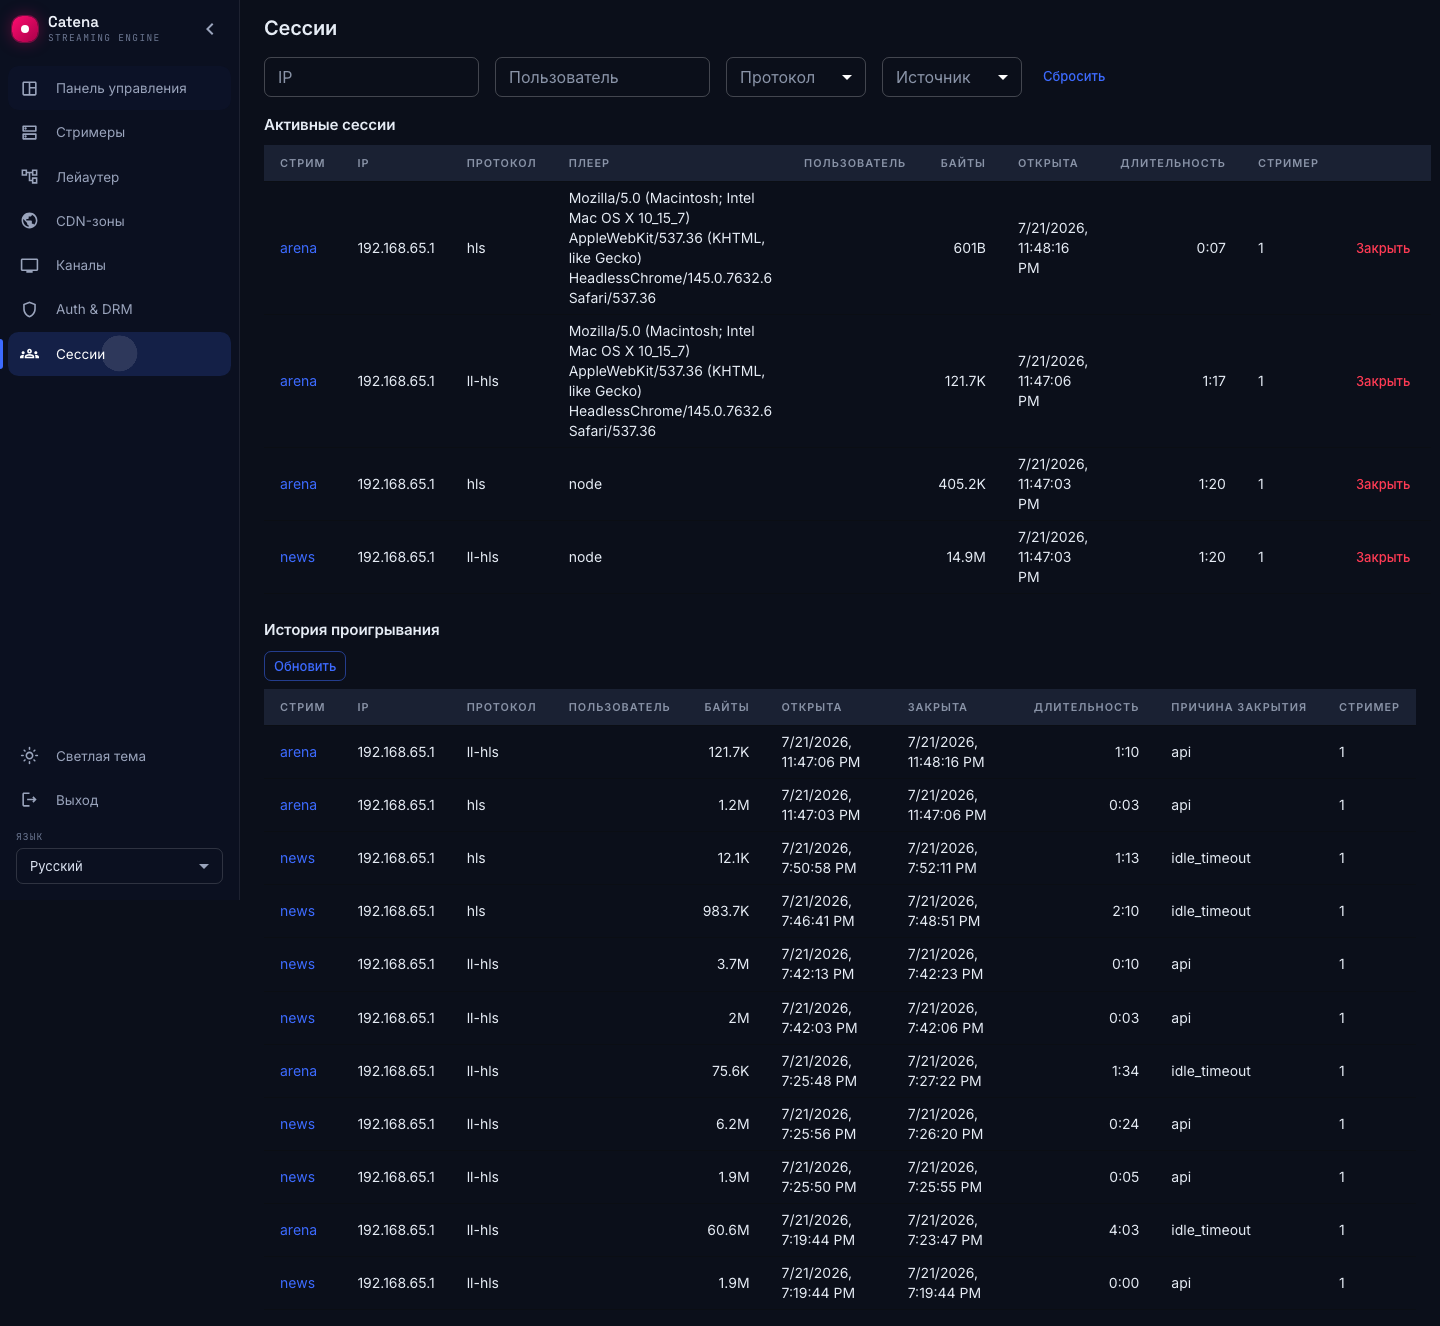Open the Каналы monitor icon

(x=30, y=265)
